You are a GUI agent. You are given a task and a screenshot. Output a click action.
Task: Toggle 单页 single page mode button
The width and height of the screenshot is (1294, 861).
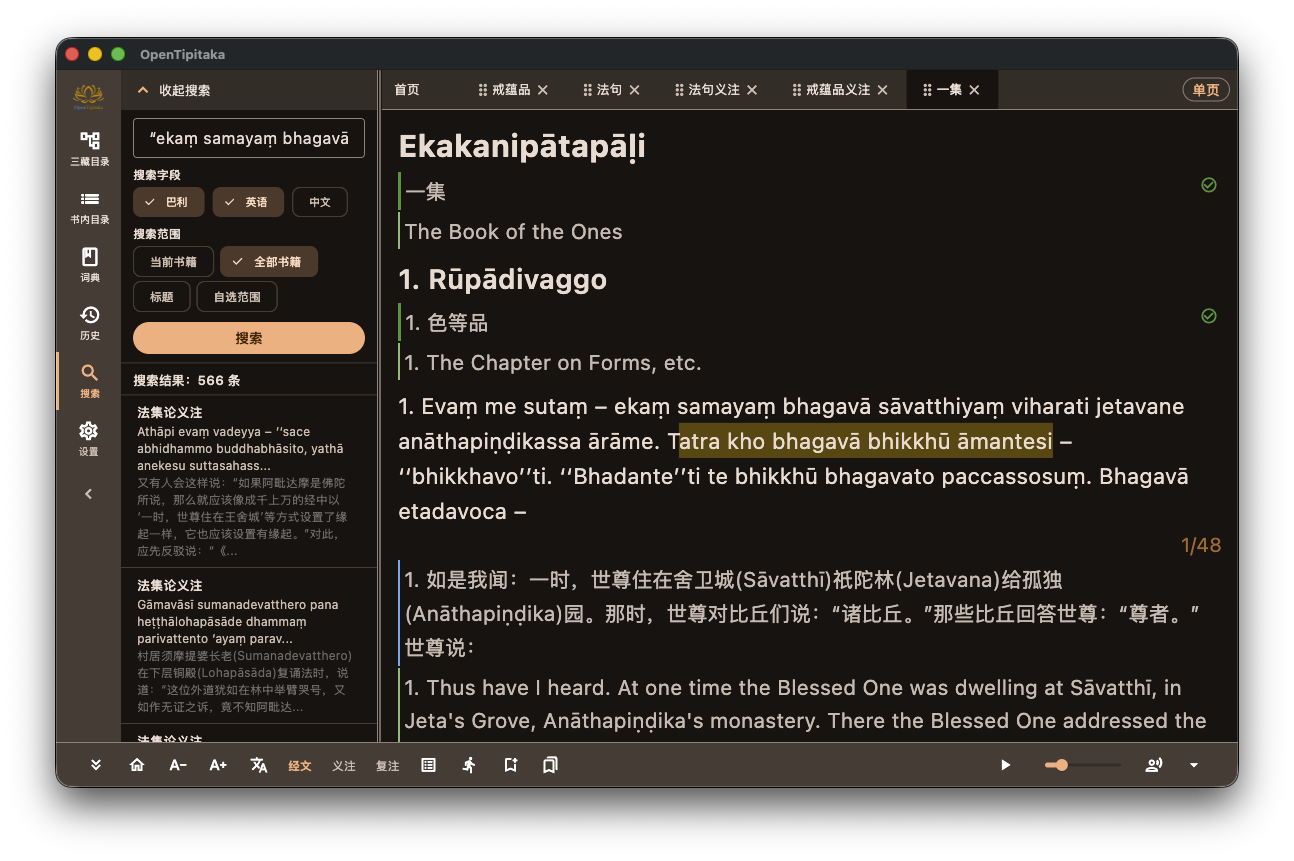1206,90
